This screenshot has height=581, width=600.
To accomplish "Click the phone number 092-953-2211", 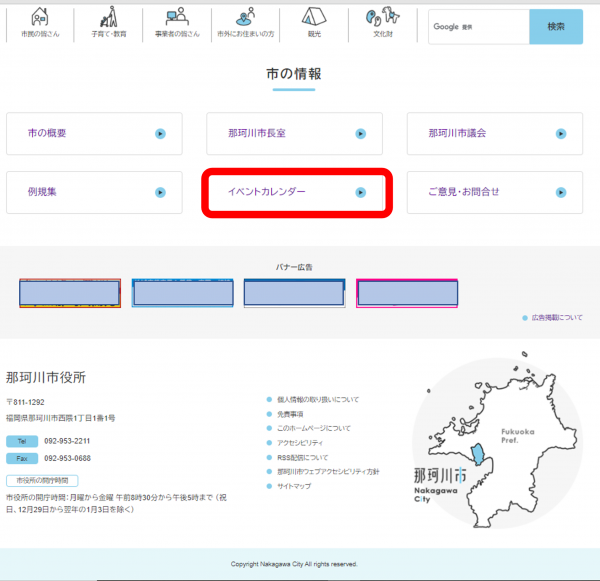I will pos(67,441).
